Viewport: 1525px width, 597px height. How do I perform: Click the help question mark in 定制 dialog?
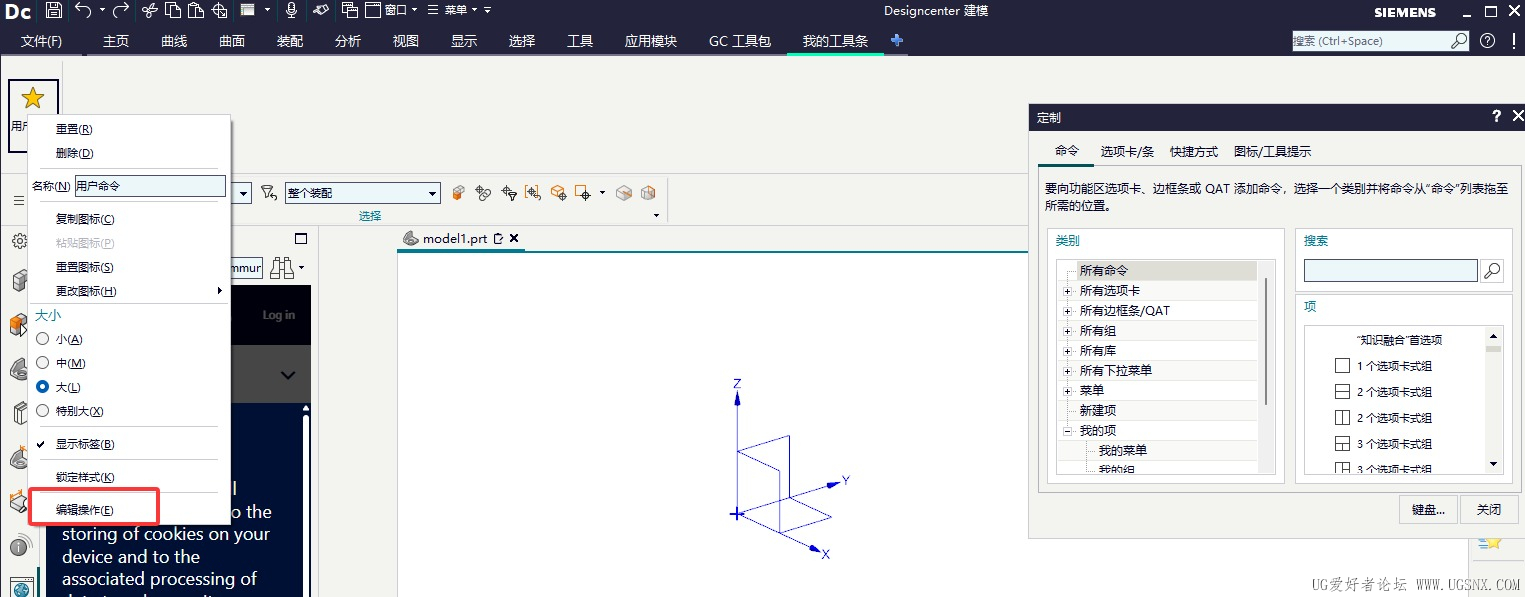click(x=1496, y=117)
